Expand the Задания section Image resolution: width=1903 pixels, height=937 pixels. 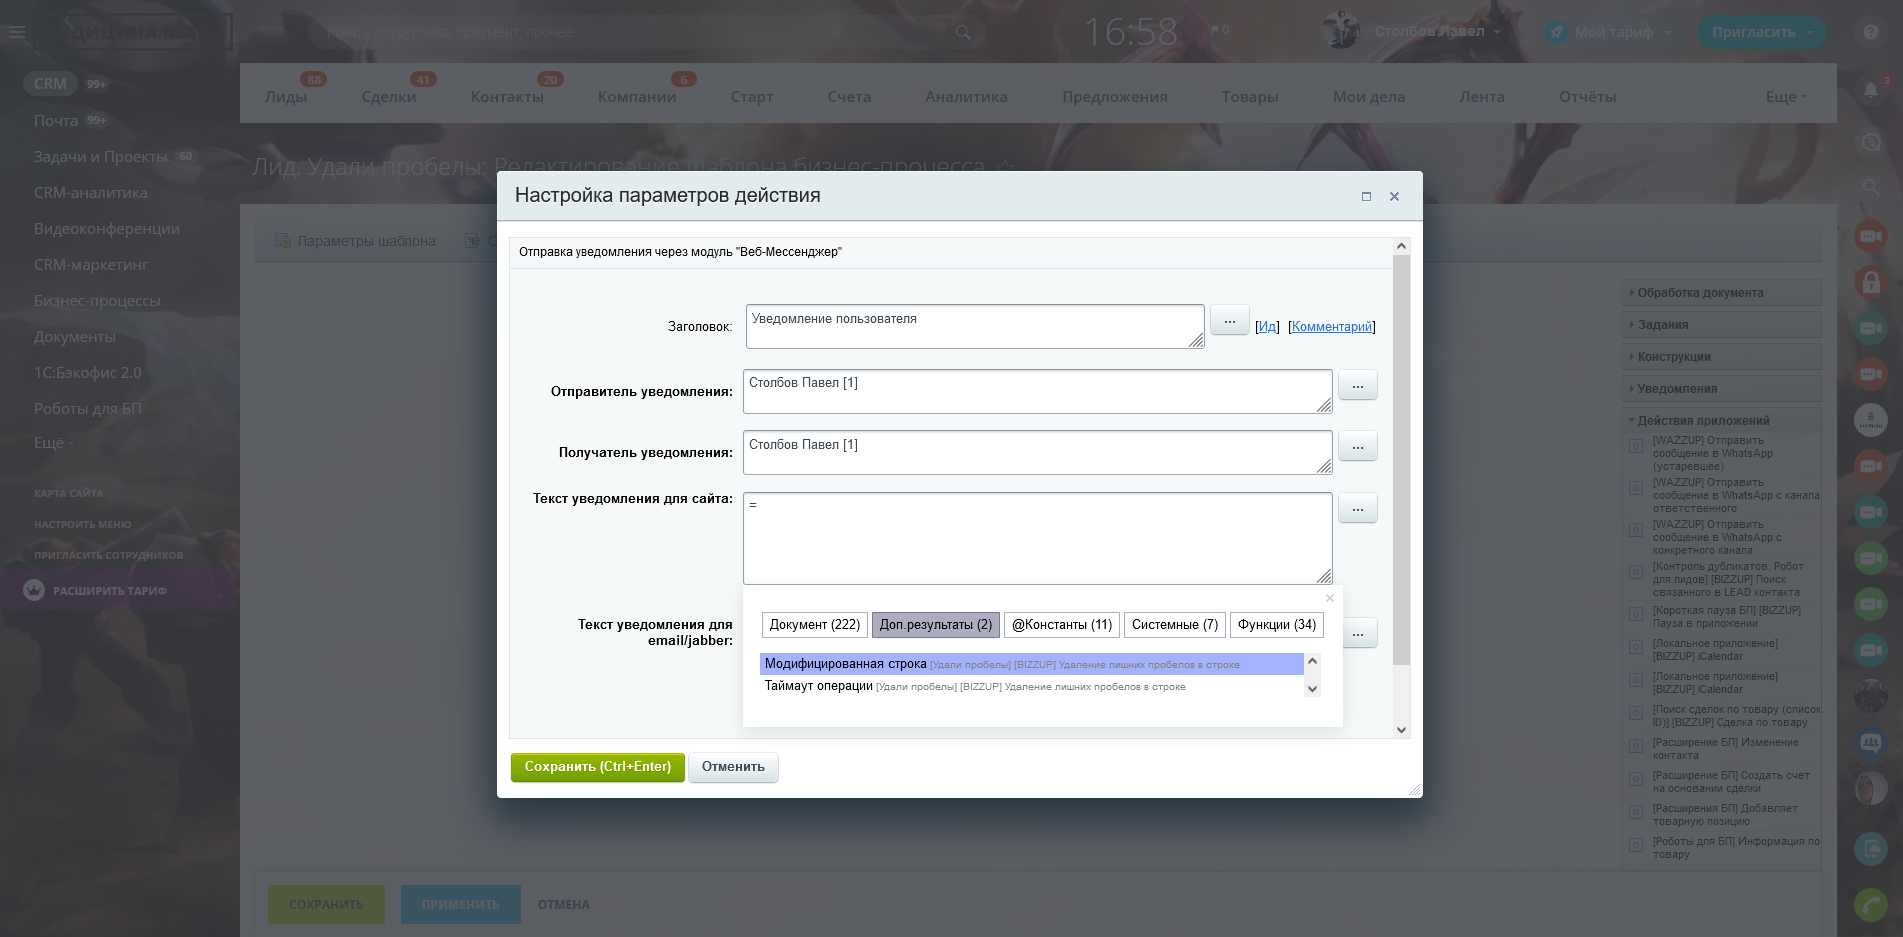point(1721,325)
